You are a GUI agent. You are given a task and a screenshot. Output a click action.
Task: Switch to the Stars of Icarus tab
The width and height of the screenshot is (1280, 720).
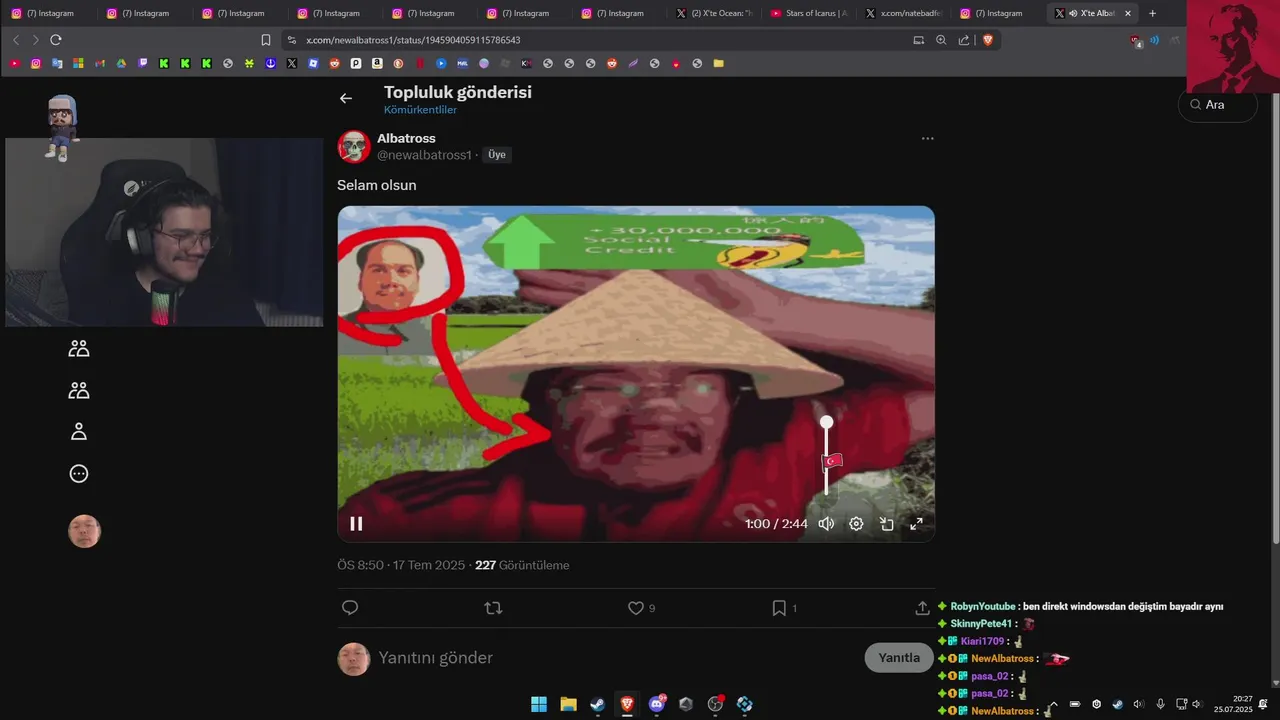point(808,13)
